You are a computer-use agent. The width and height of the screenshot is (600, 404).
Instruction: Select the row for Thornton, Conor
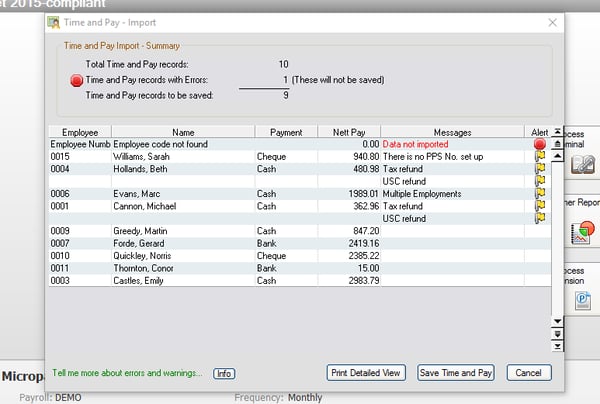[300, 268]
